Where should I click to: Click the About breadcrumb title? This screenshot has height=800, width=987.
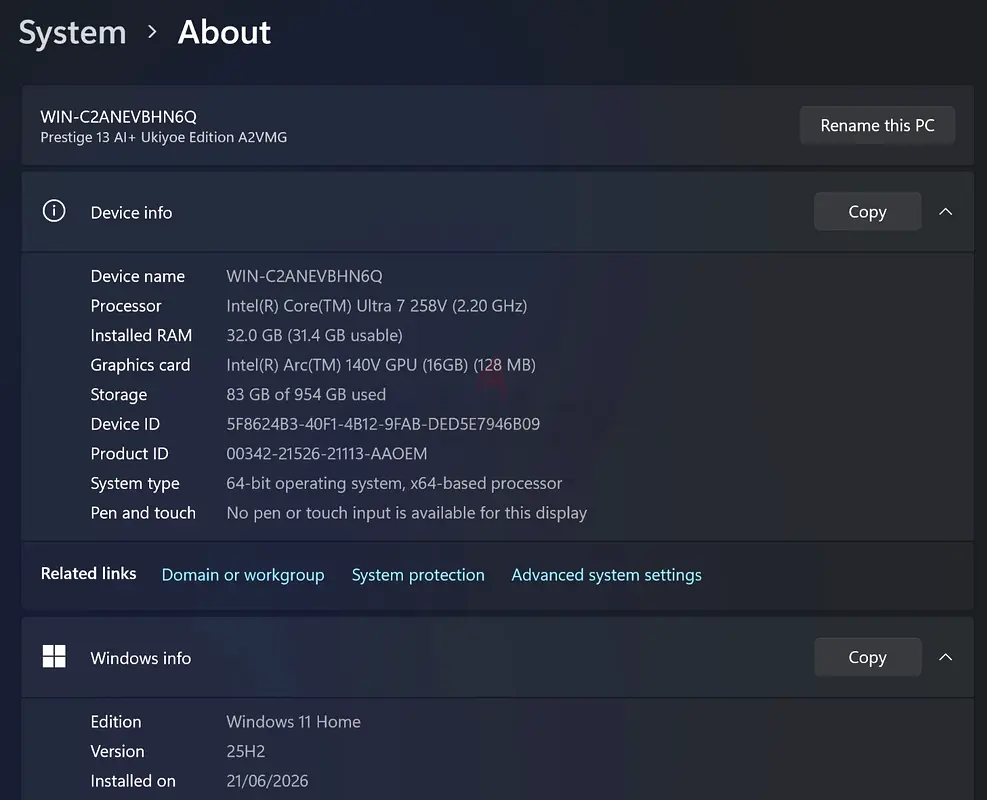point(224,32)
